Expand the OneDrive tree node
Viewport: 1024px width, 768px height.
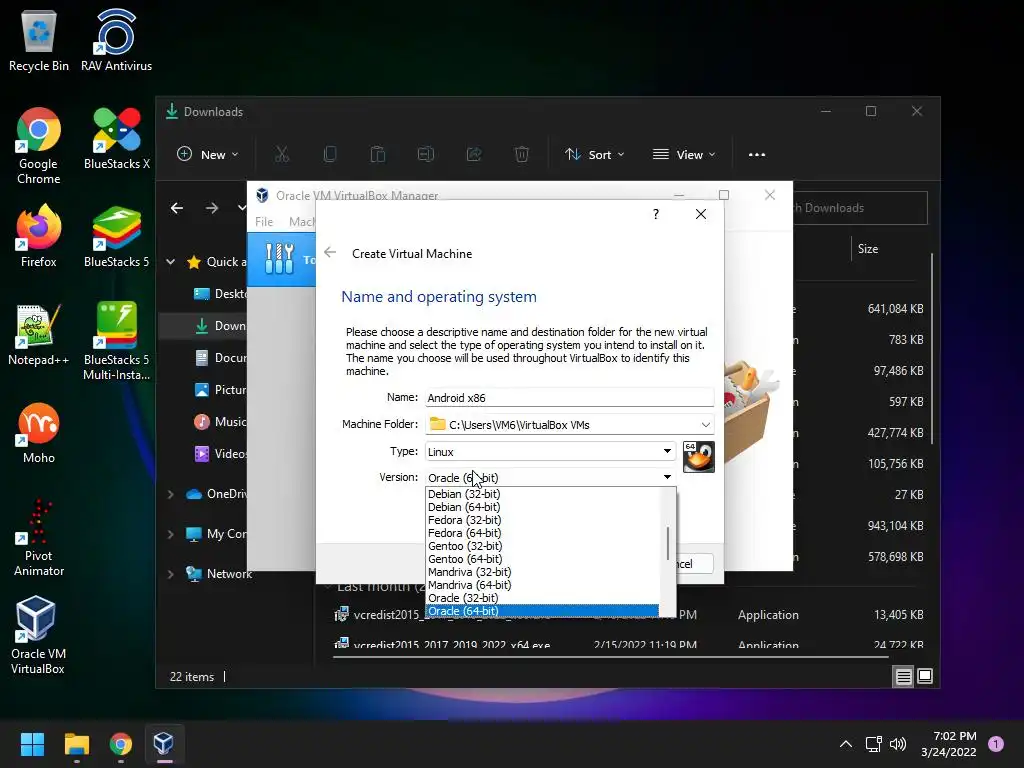[x=171, y=494]
